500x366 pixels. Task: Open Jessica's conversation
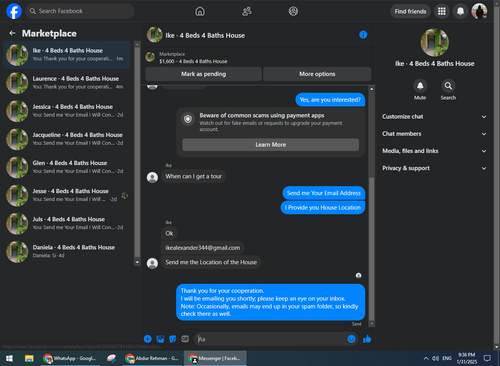68,111
